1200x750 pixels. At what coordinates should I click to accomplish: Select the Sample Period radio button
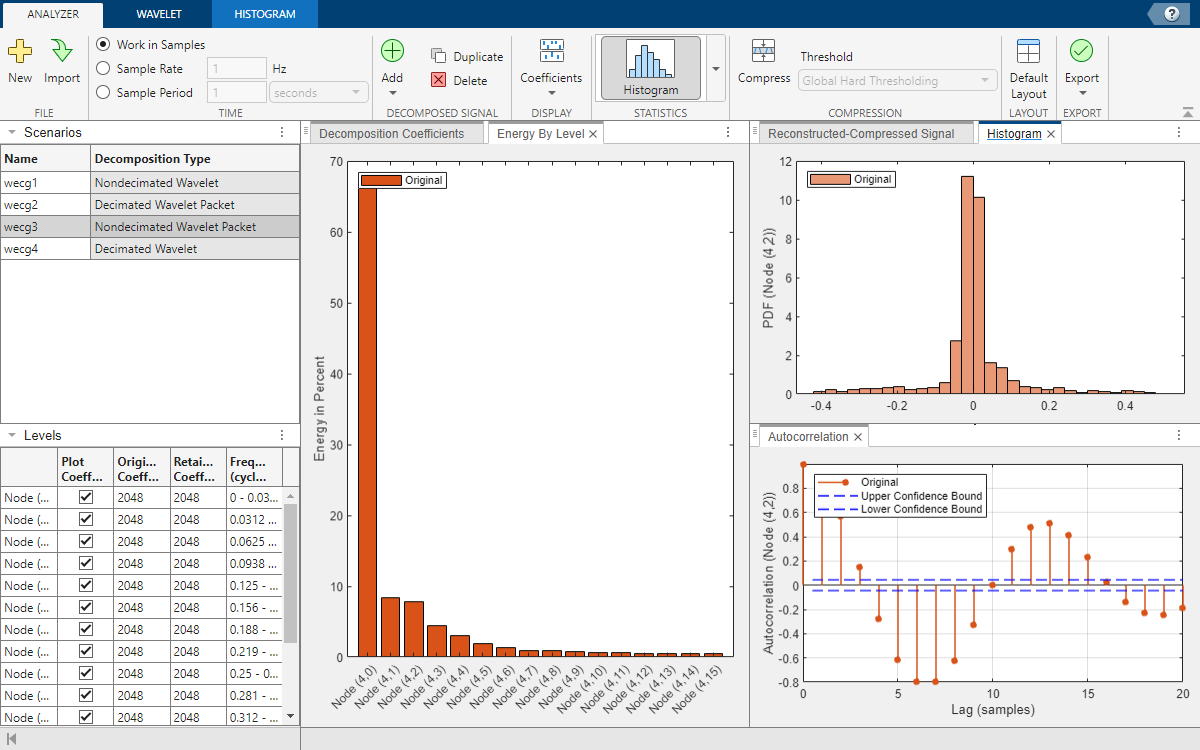103,93
